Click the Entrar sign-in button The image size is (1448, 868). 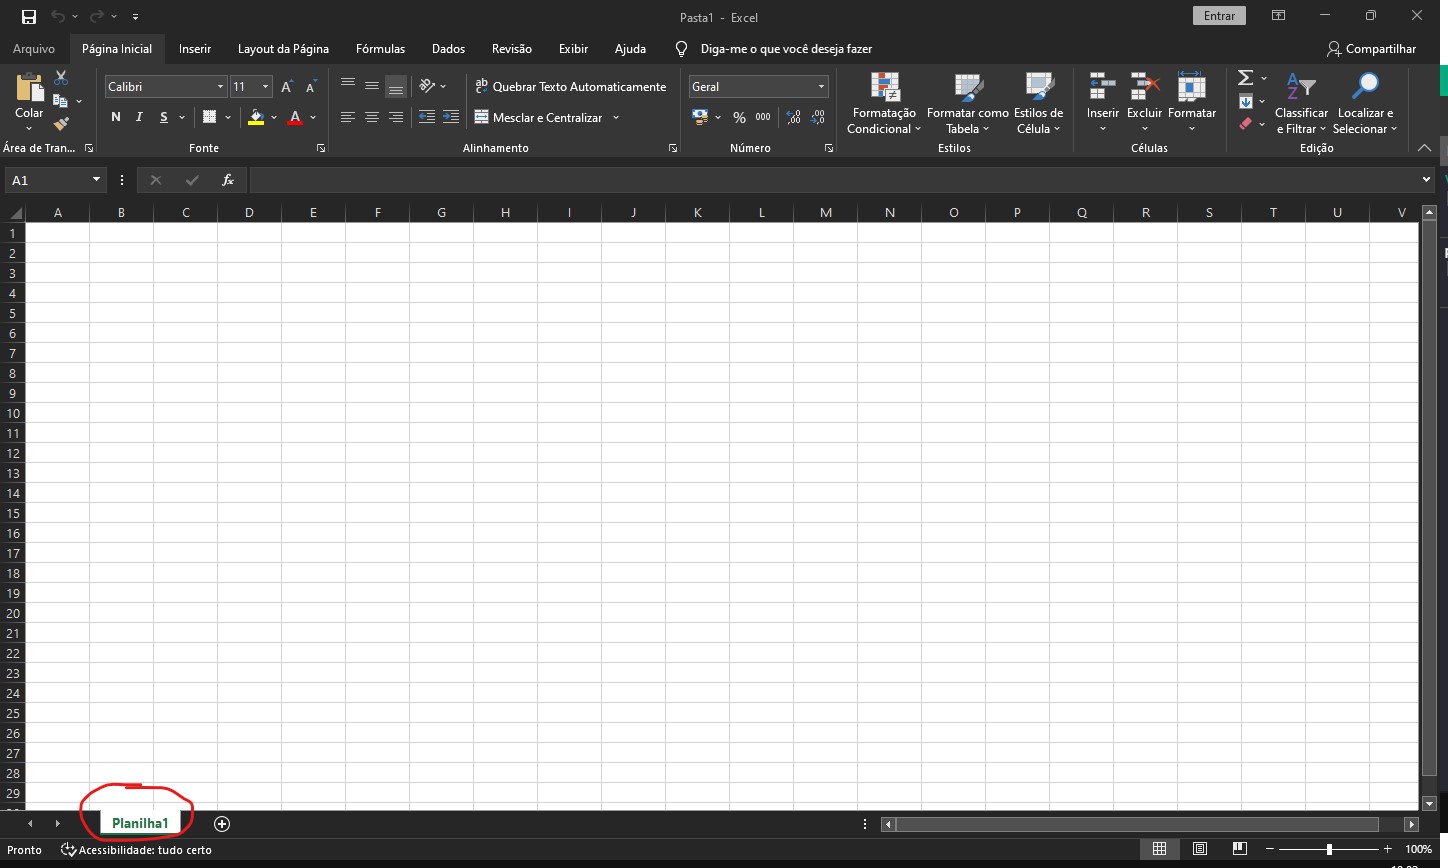tap(1219, 16)
